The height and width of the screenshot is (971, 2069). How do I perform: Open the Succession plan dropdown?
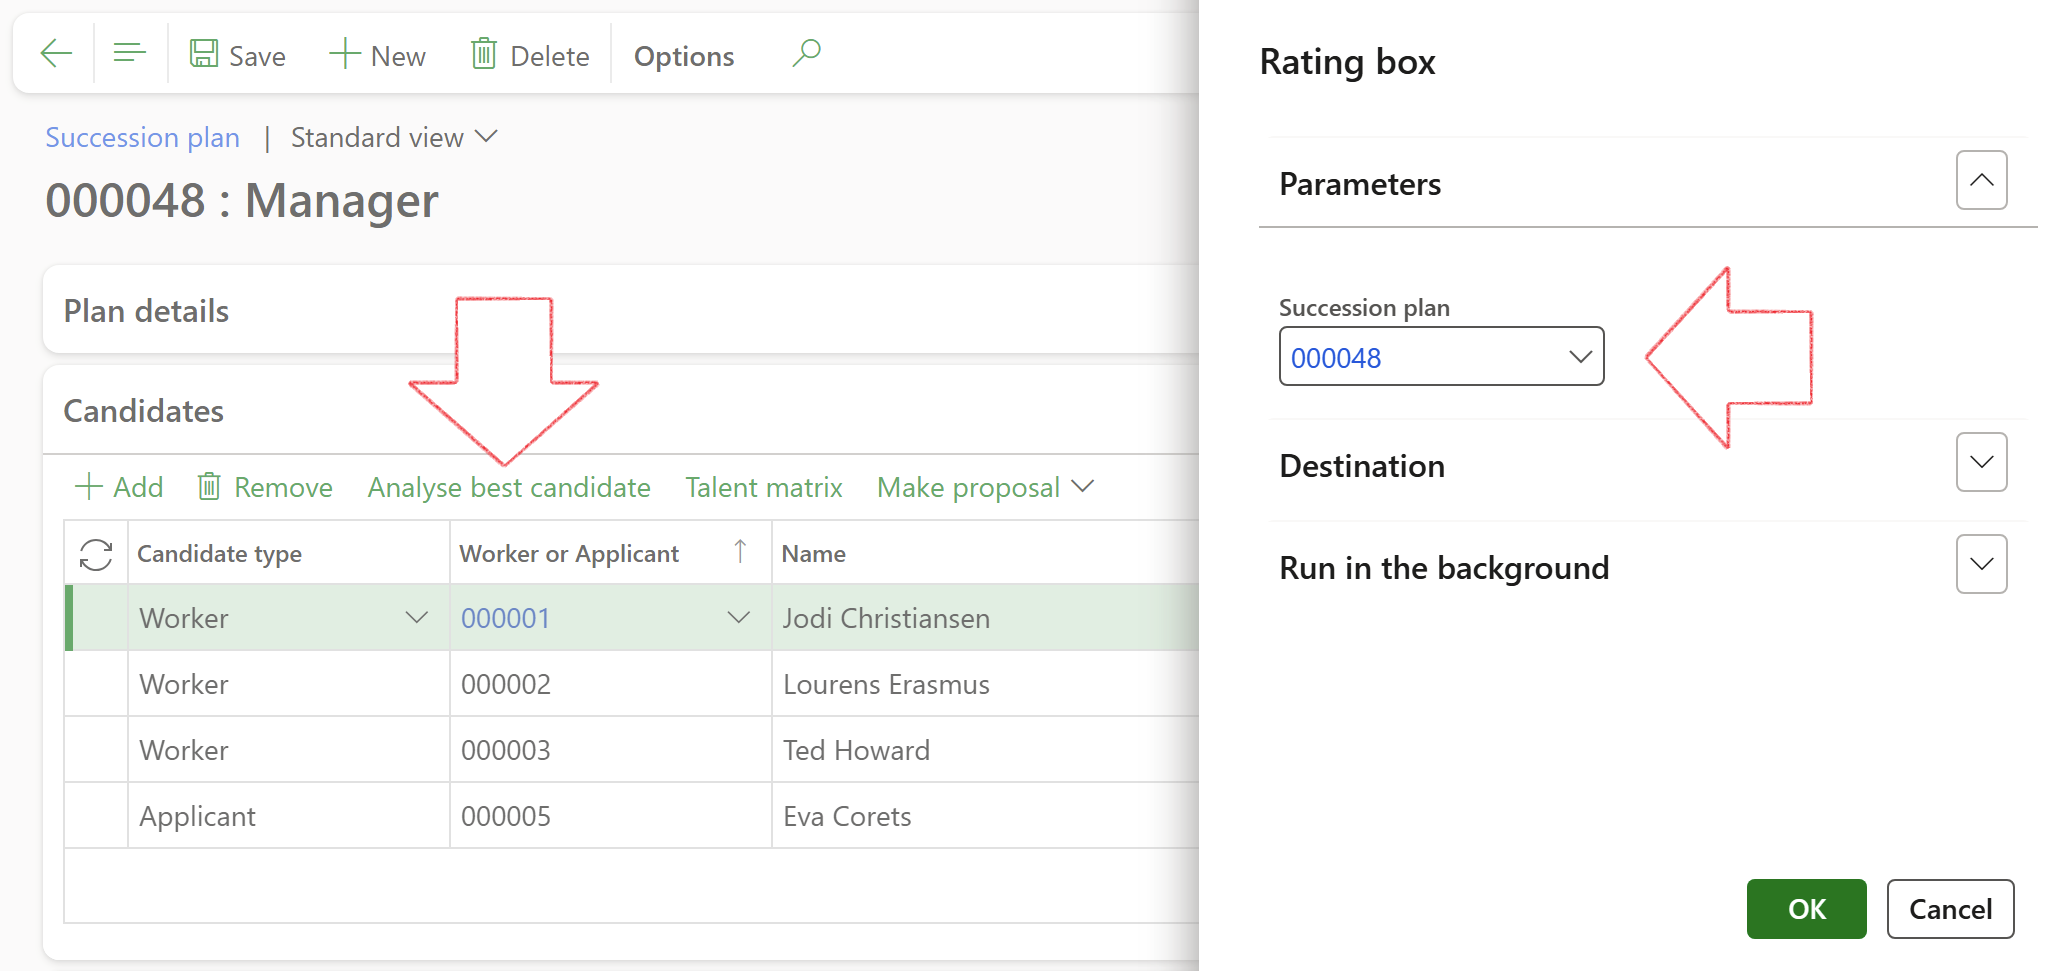coord(1580,357)
